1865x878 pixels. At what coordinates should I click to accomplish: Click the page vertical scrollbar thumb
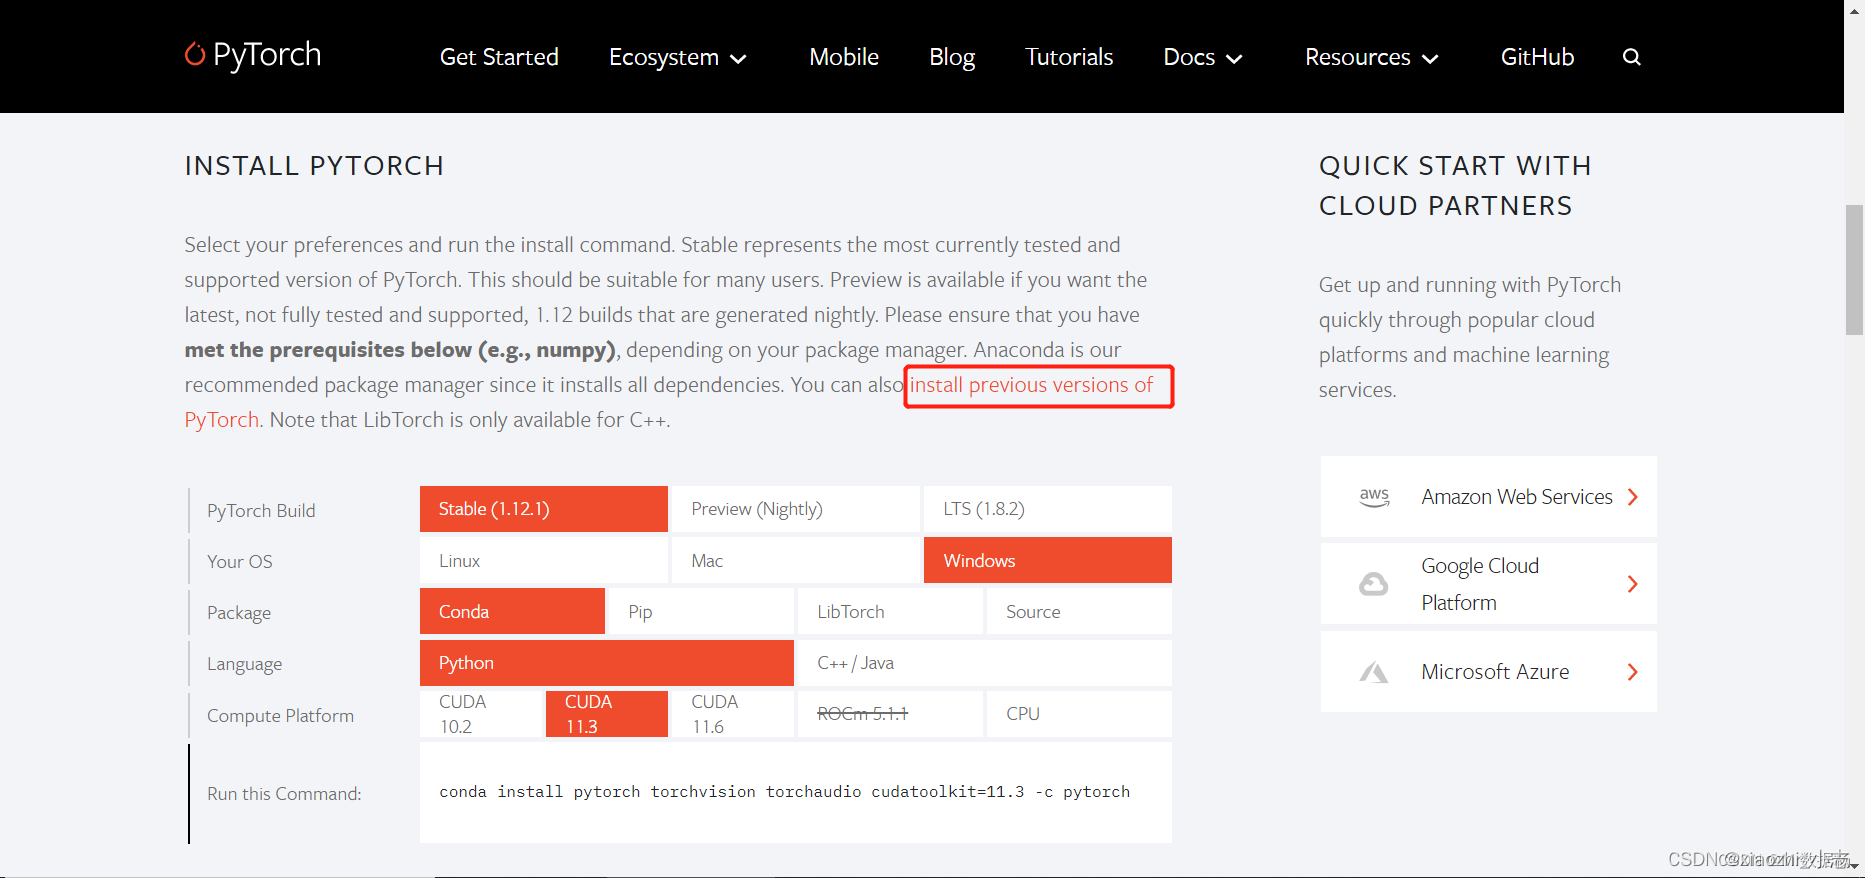(x=1854, y=270)
